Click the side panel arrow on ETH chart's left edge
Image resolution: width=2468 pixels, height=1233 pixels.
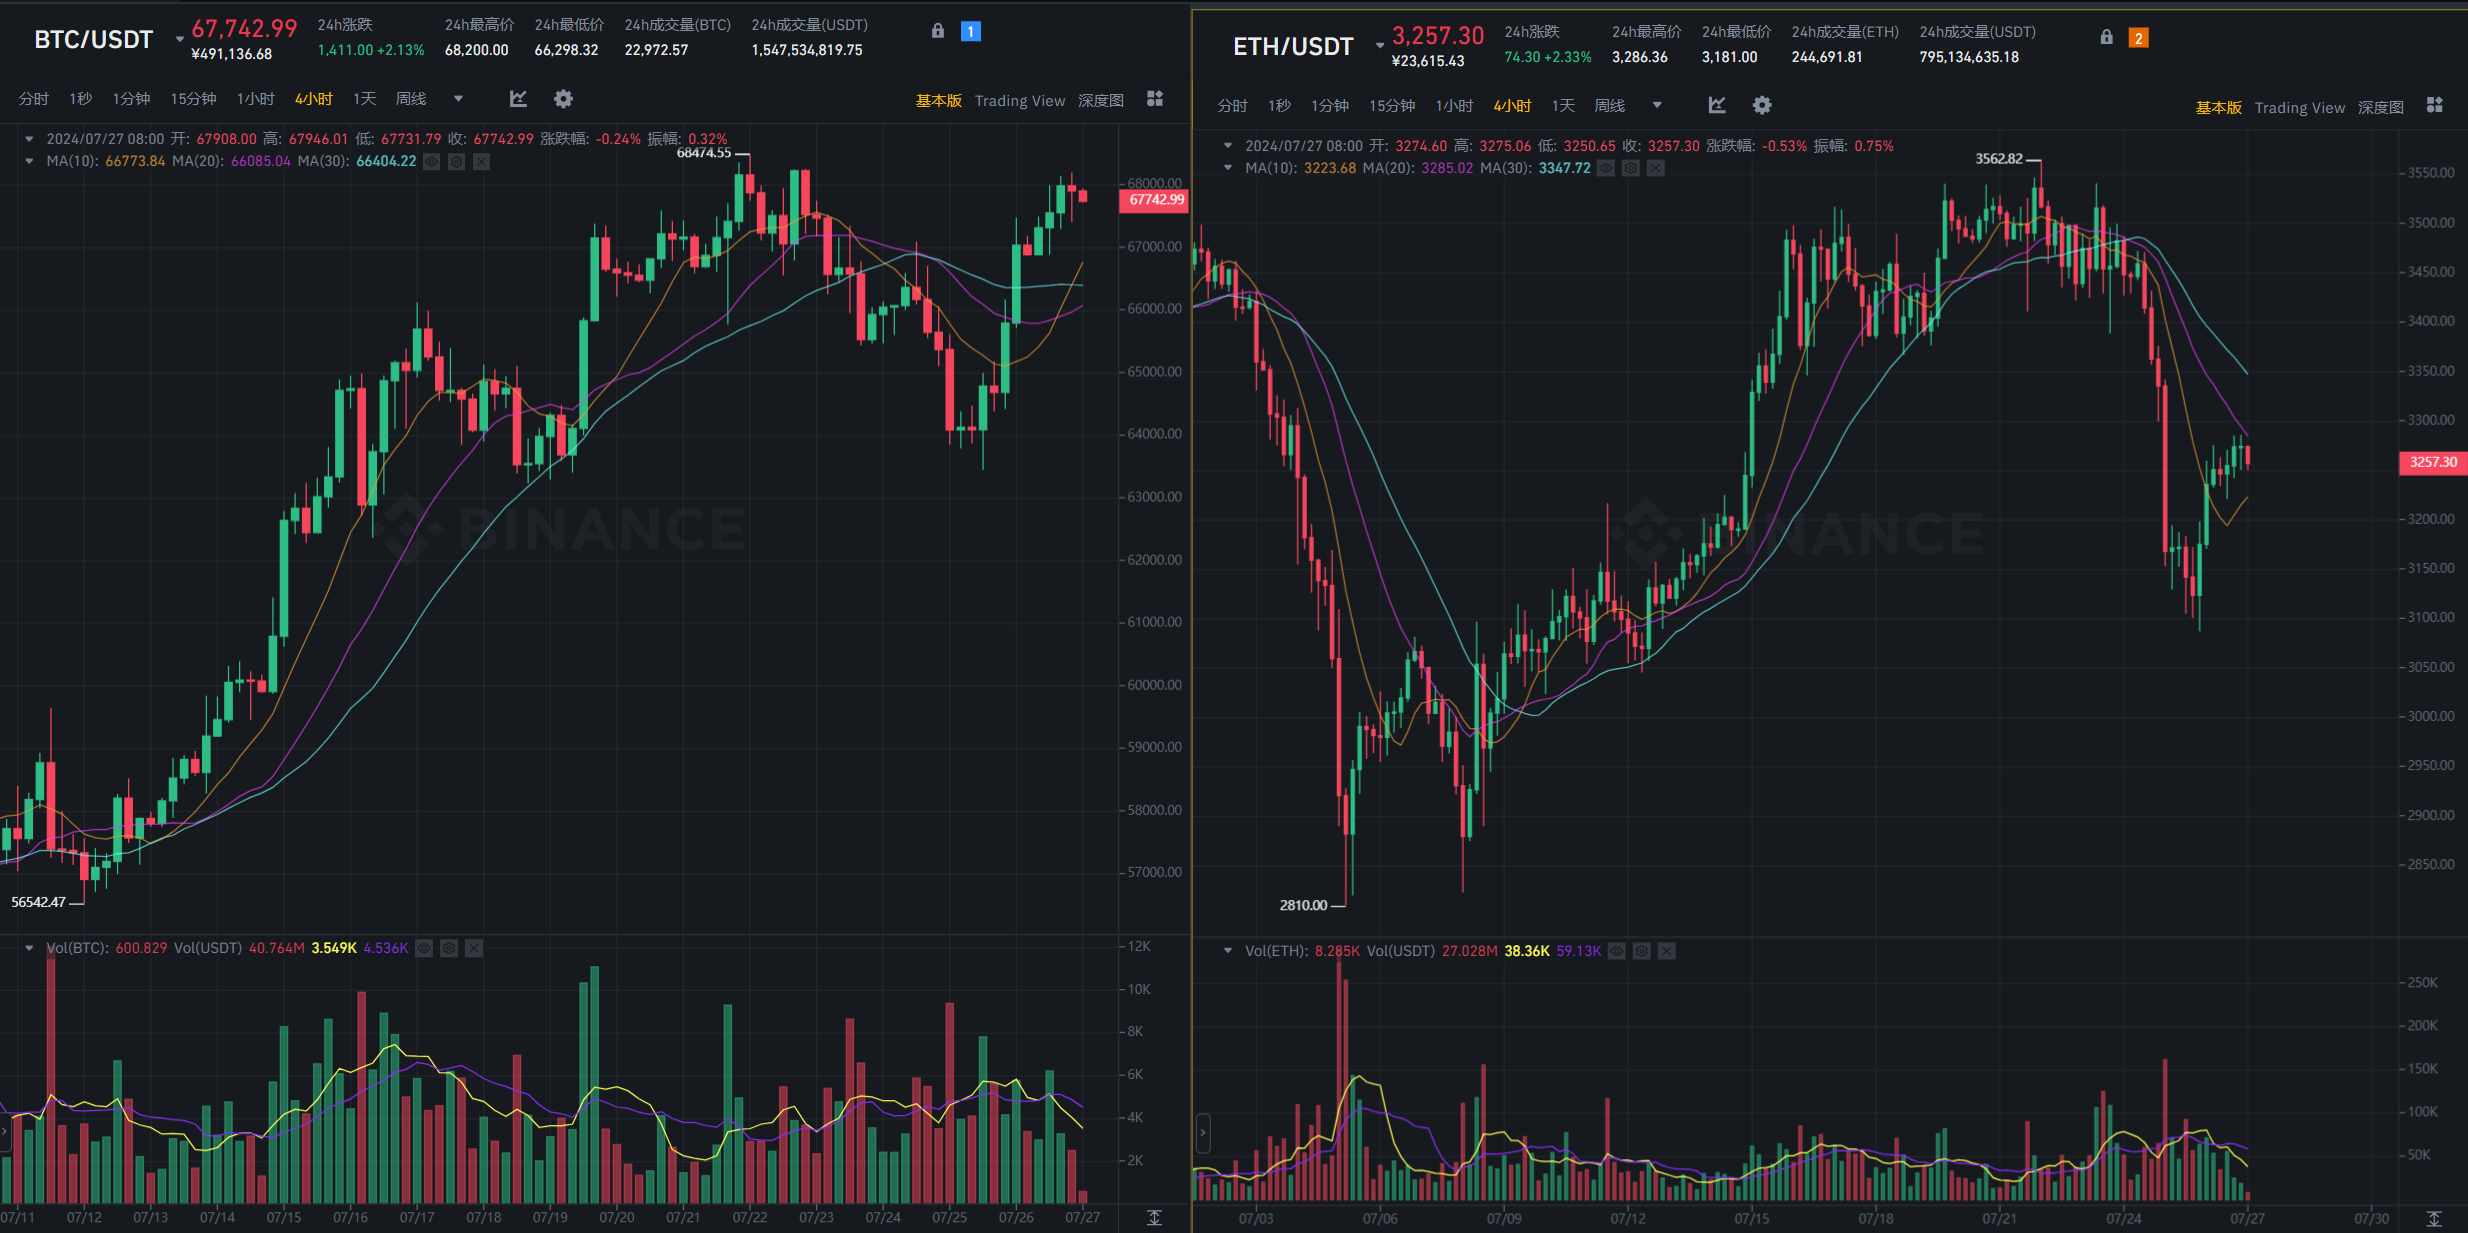coord(1203,1133)
